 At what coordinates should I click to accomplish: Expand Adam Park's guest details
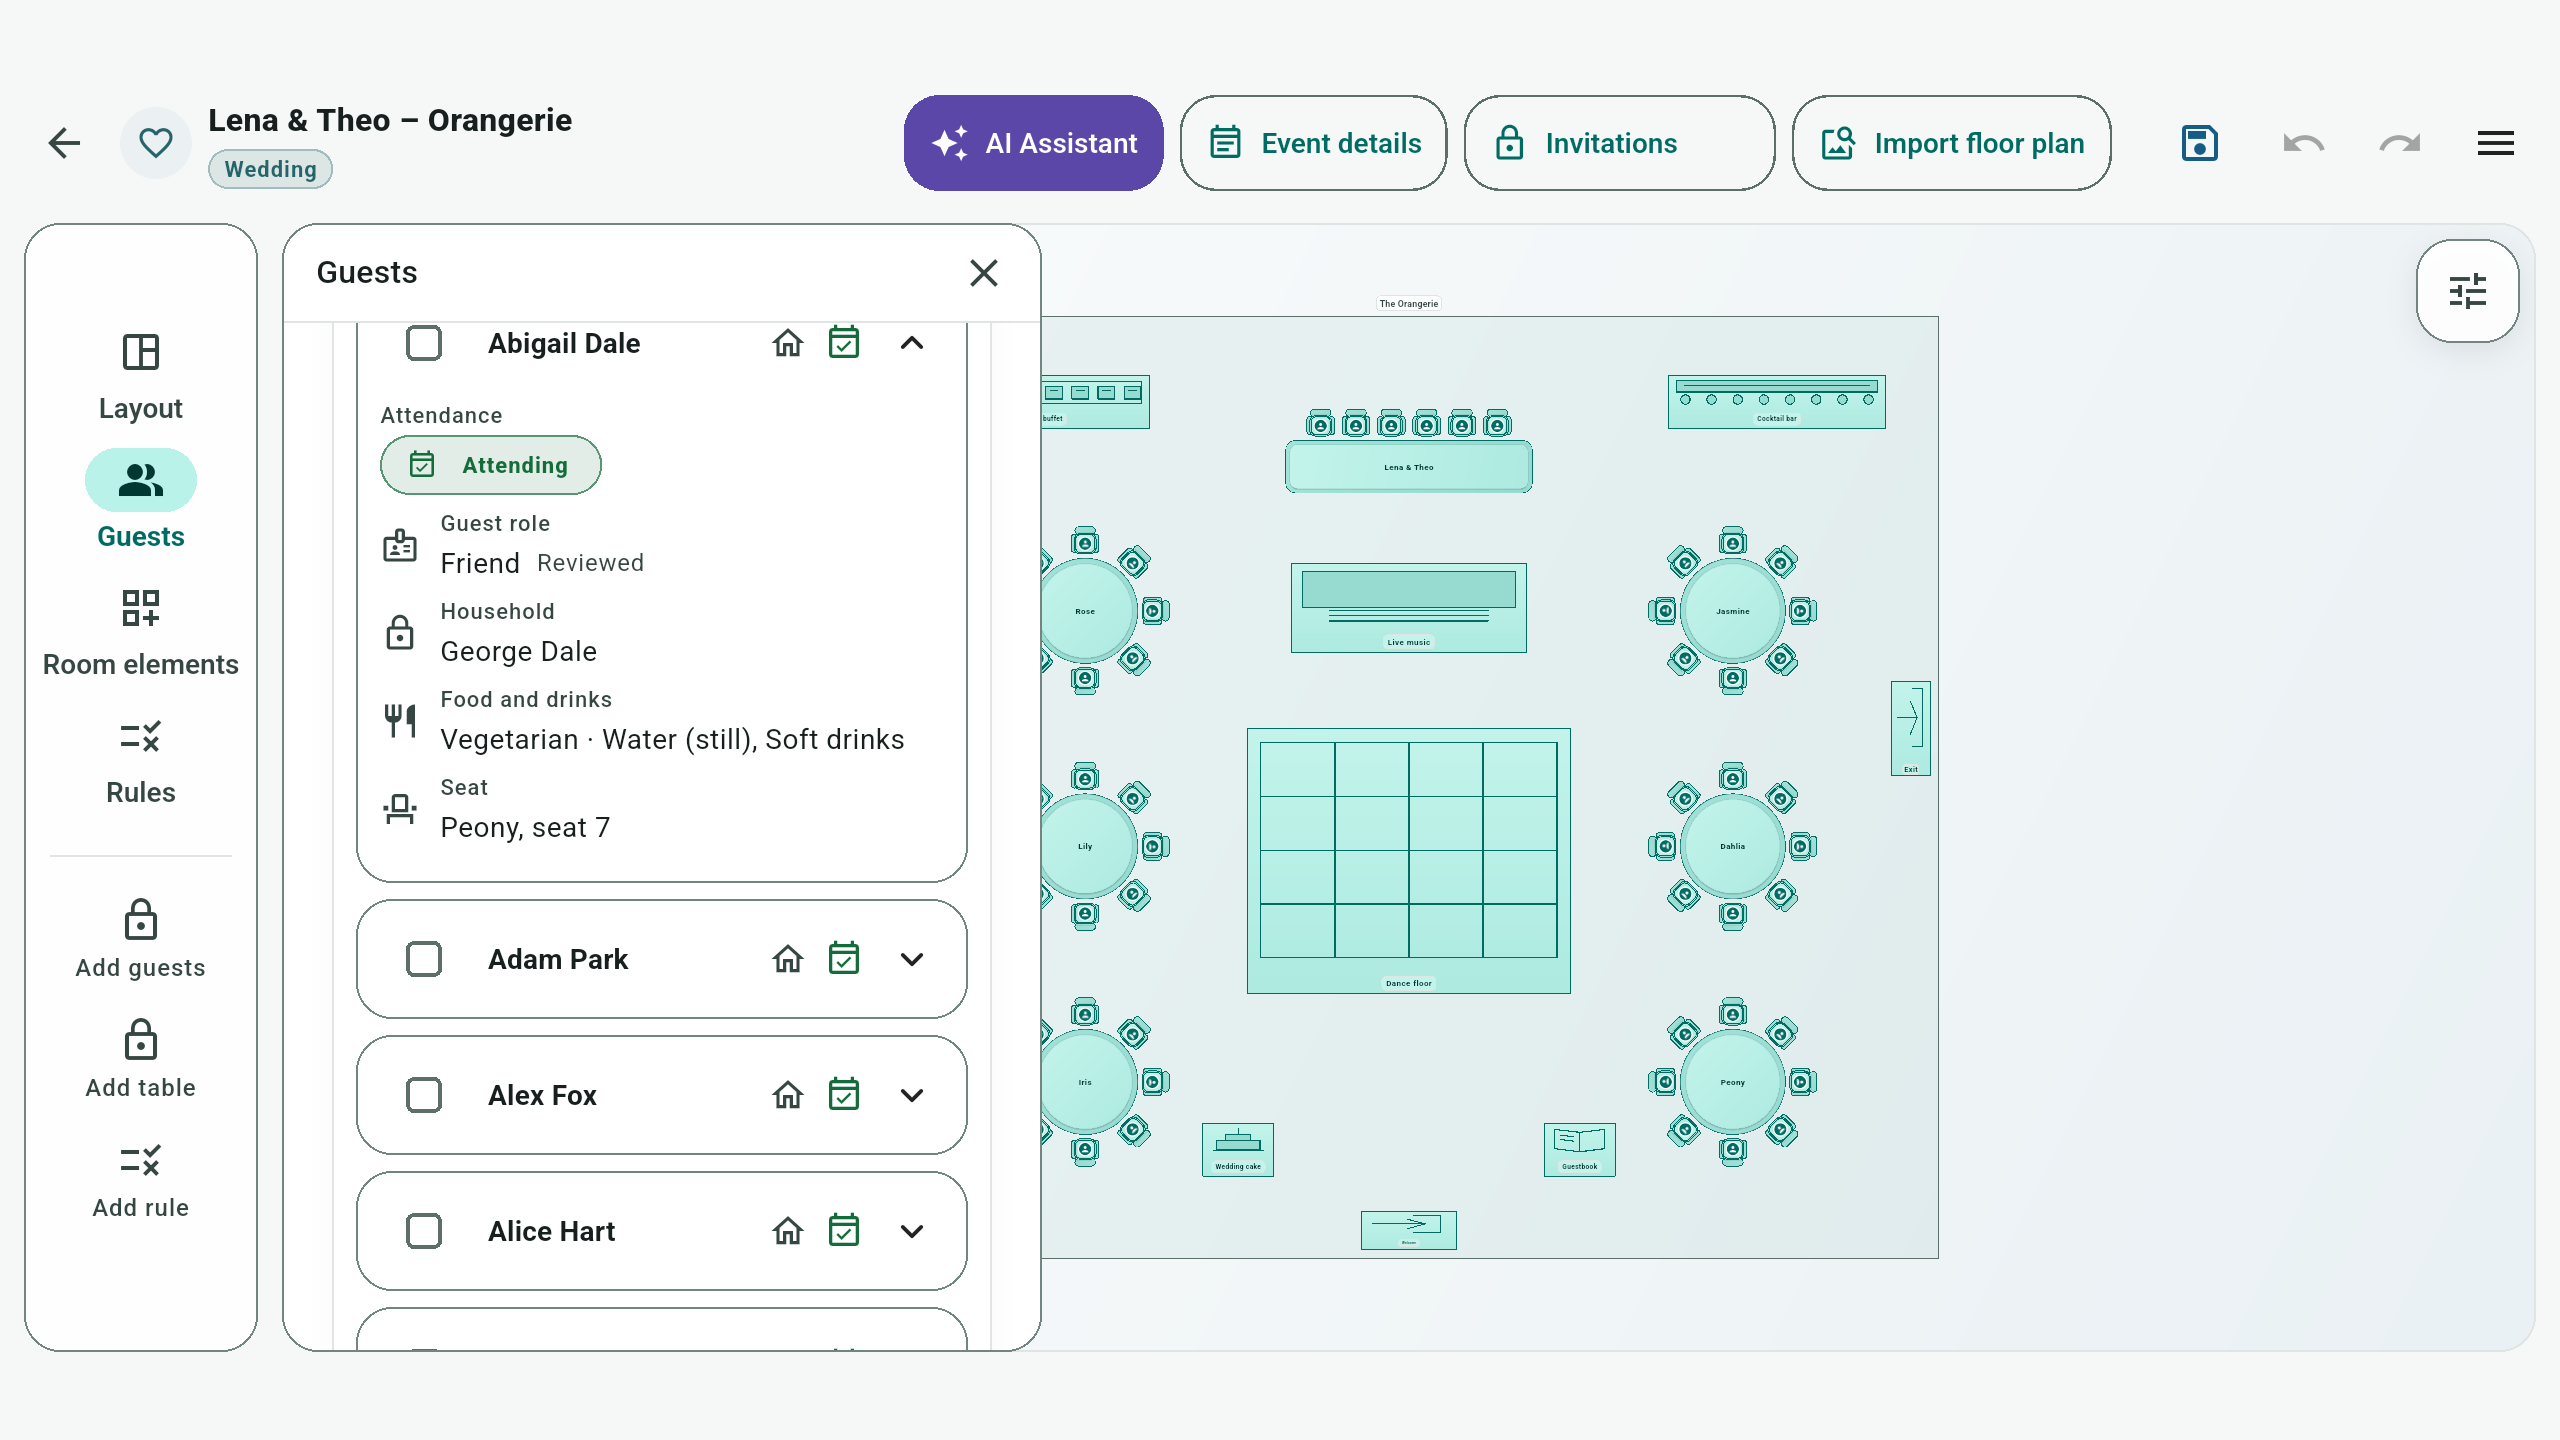tap(912, 959)
